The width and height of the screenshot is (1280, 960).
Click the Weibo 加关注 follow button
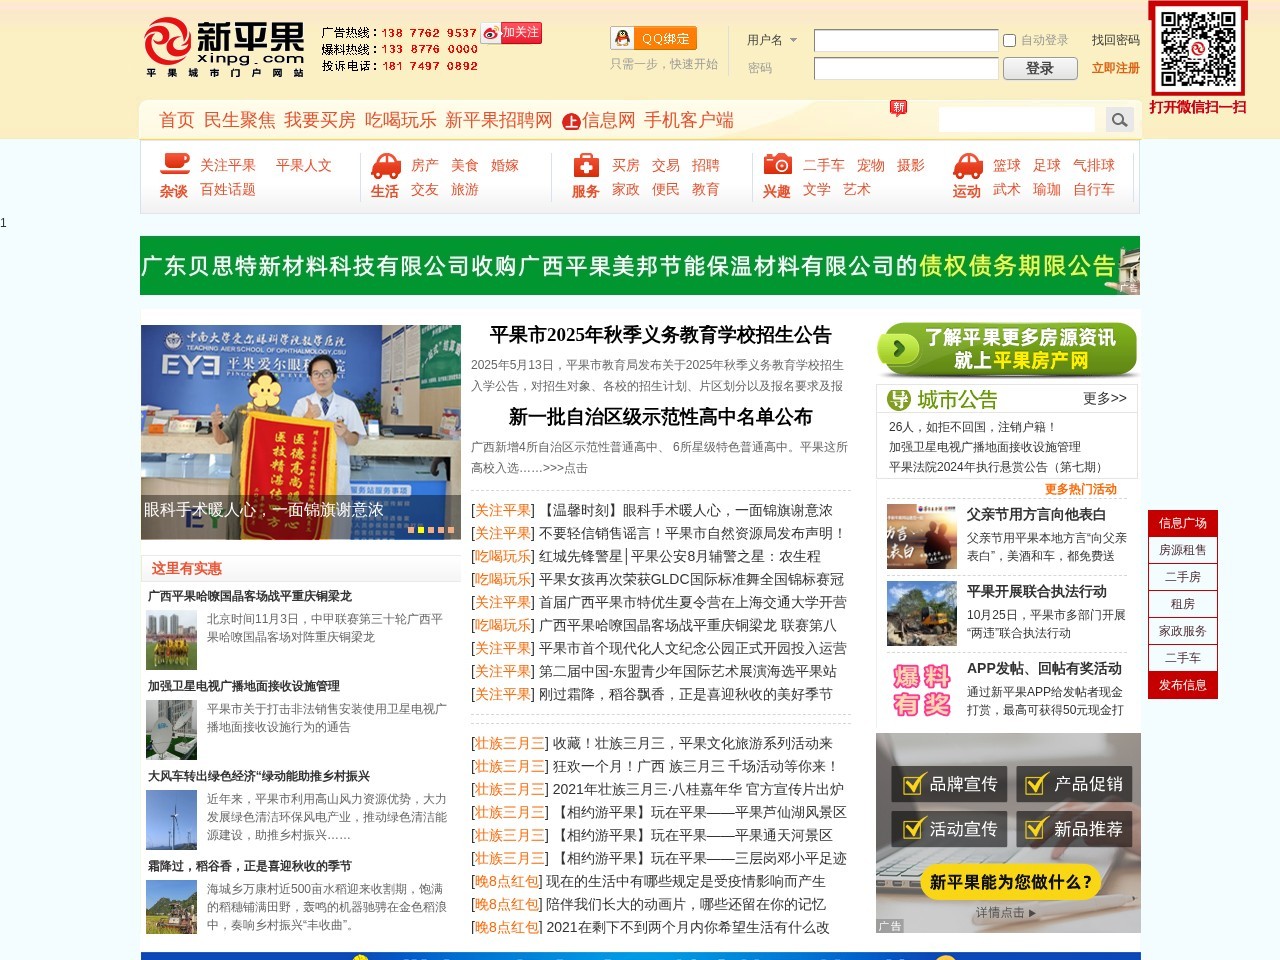click(510, 33)
